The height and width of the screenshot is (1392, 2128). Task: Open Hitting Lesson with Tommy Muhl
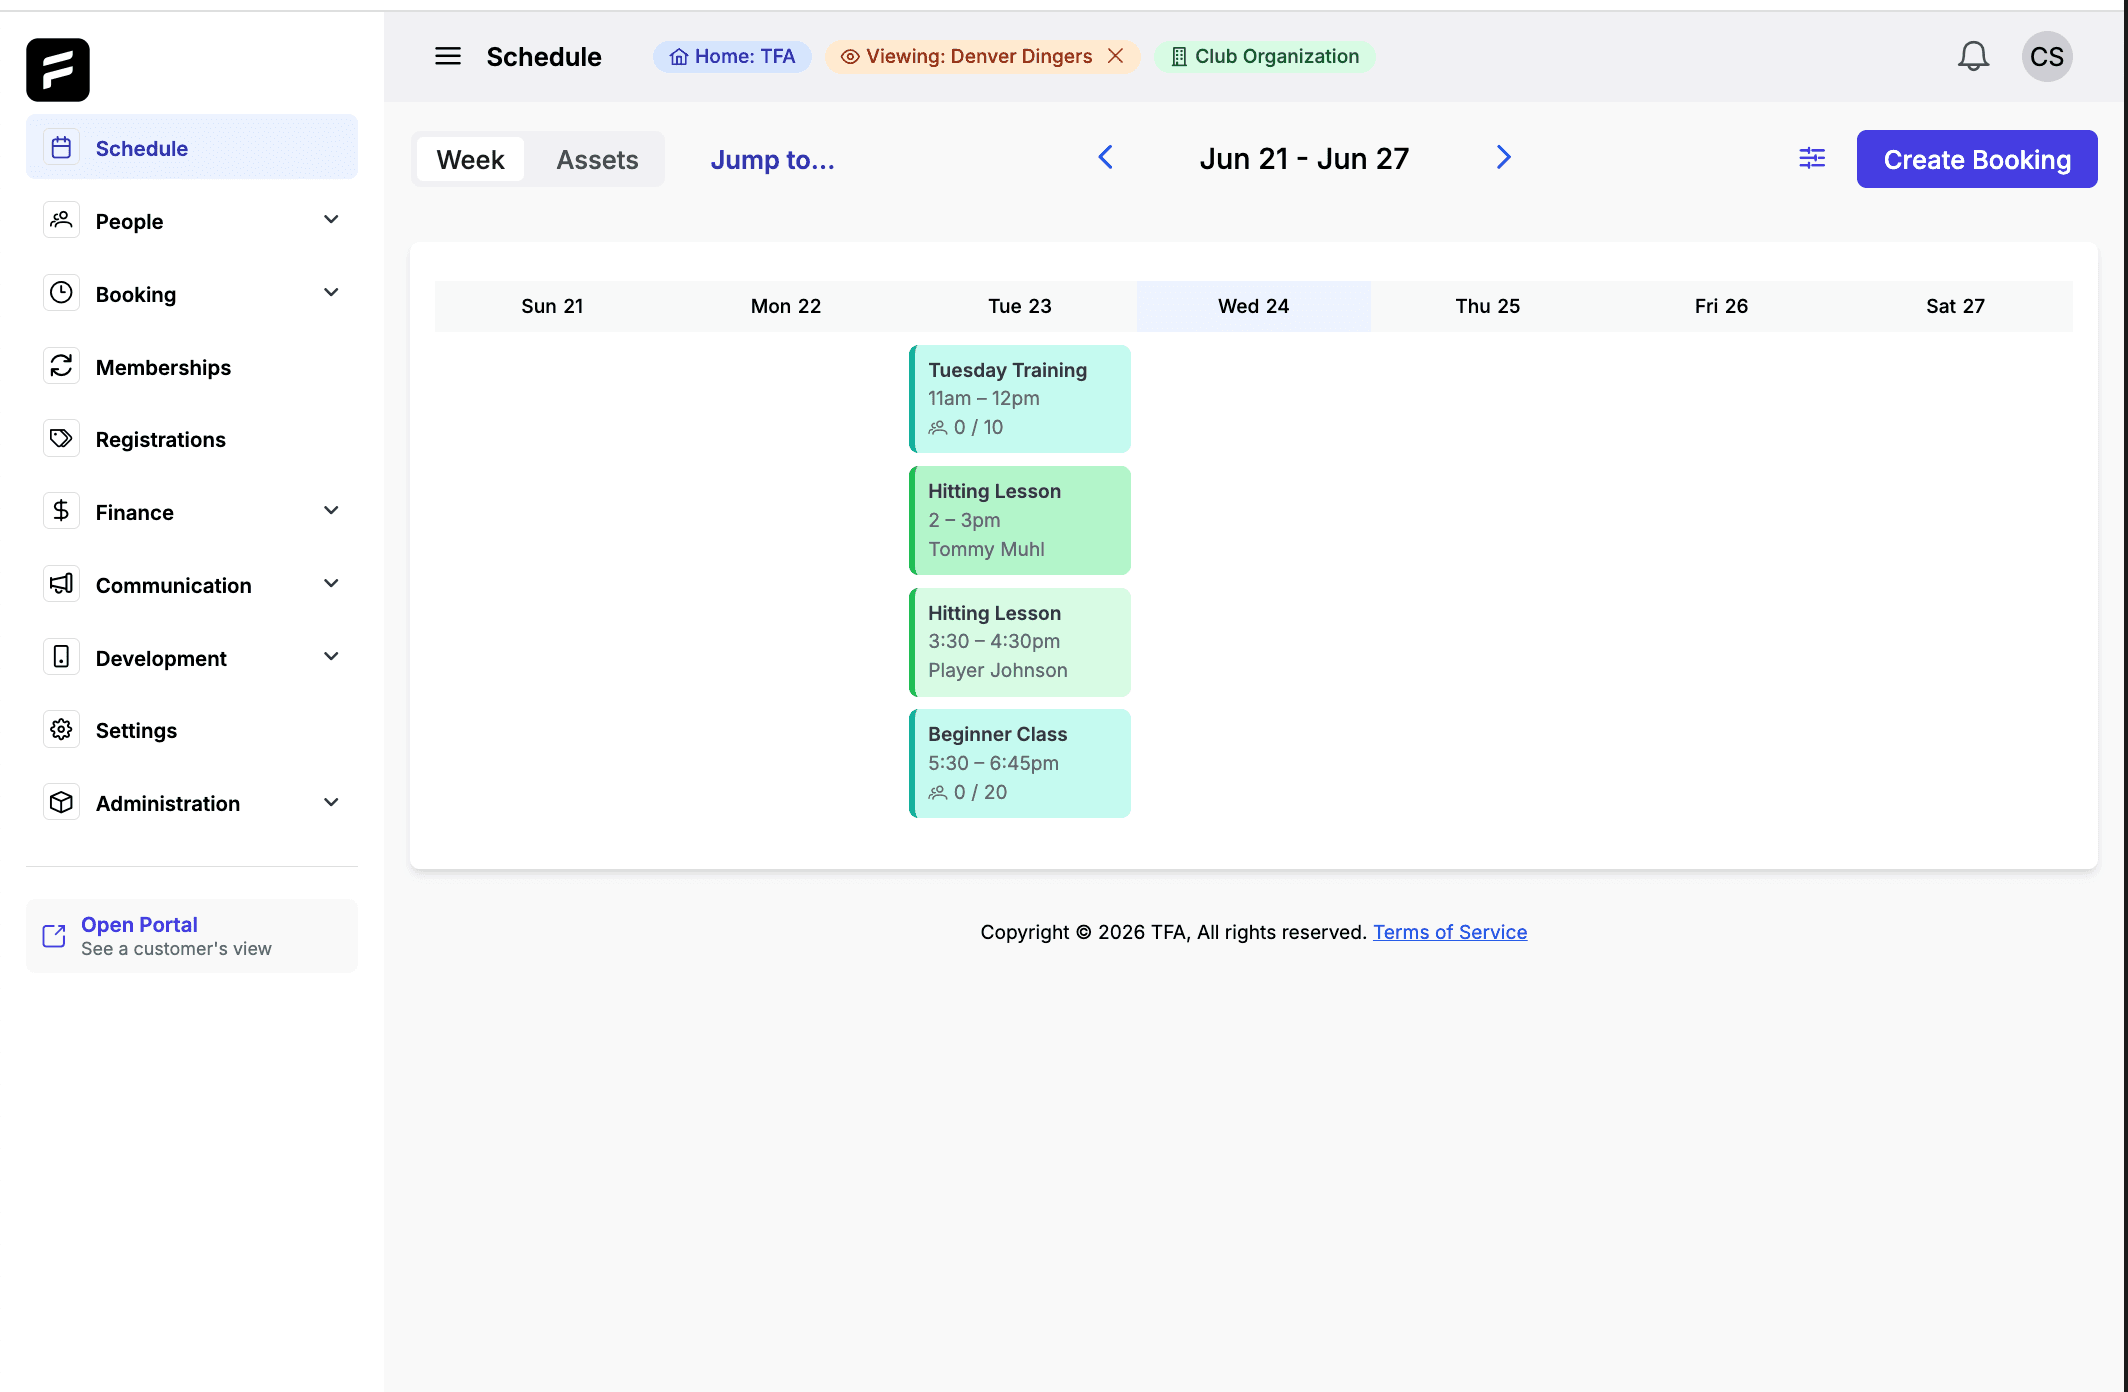click(x=1020, y=520)
